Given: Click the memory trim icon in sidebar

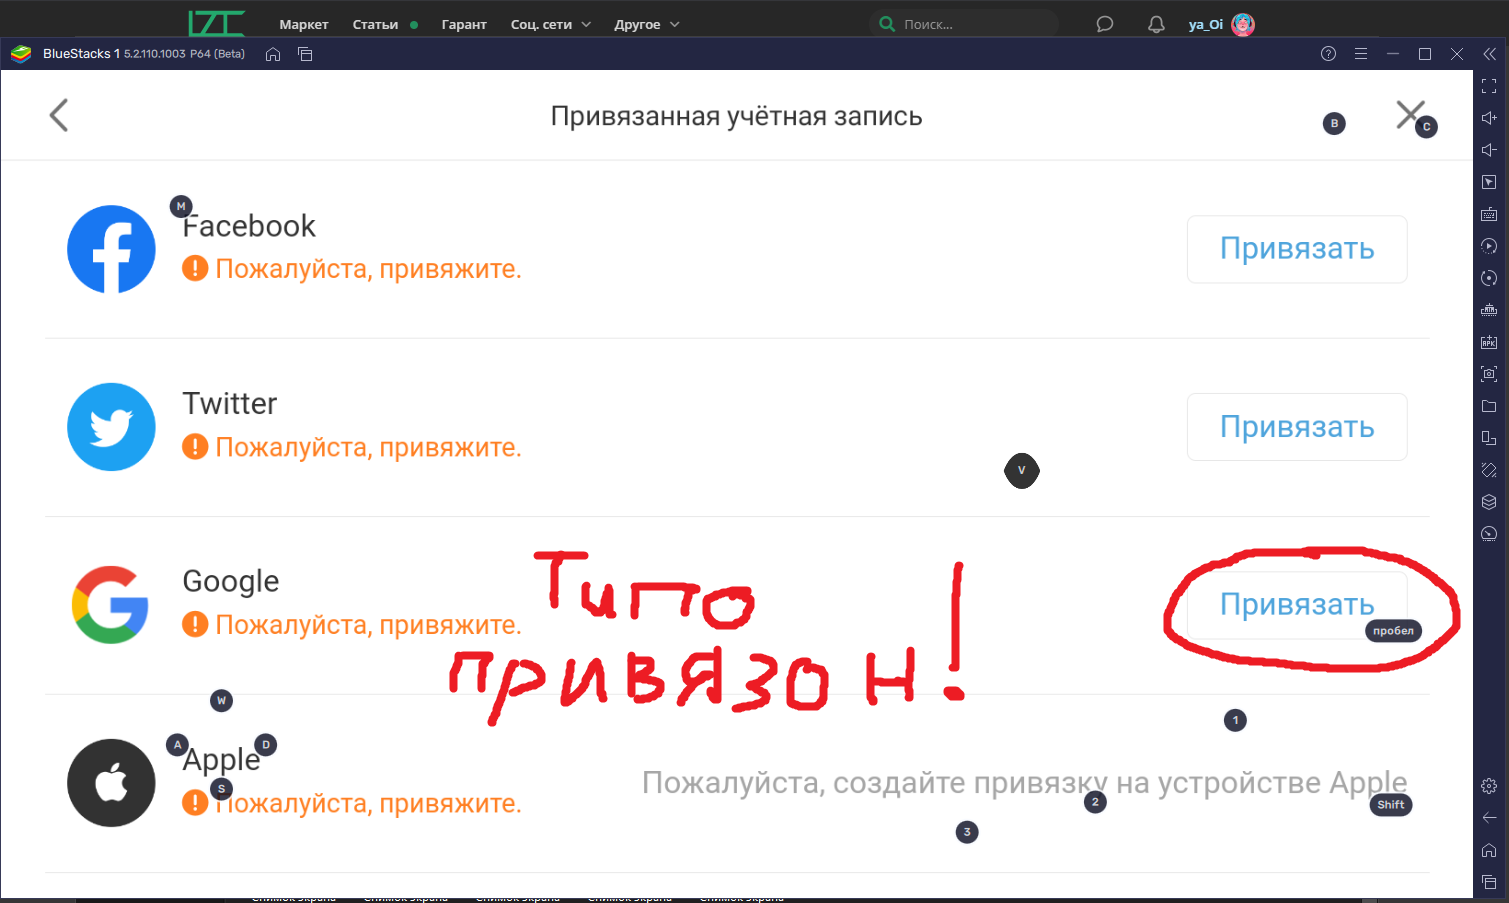Looking at the screenshot, I should point(1489,310).
